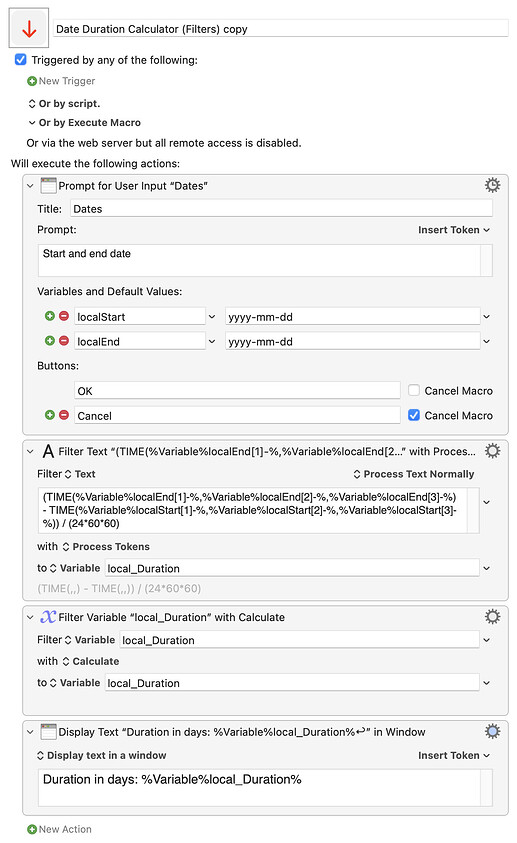
Task: Collapse the Filter Variable action
Action: [x=30, y=617]
